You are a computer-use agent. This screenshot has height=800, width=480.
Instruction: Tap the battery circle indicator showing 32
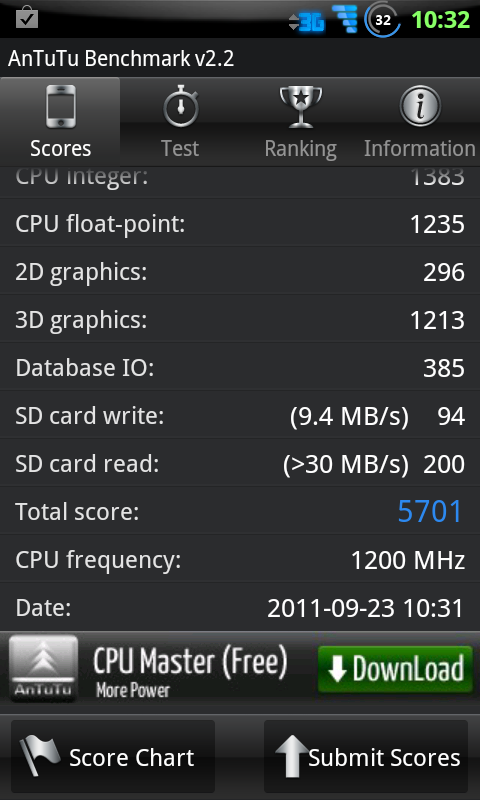coord(383,20)
